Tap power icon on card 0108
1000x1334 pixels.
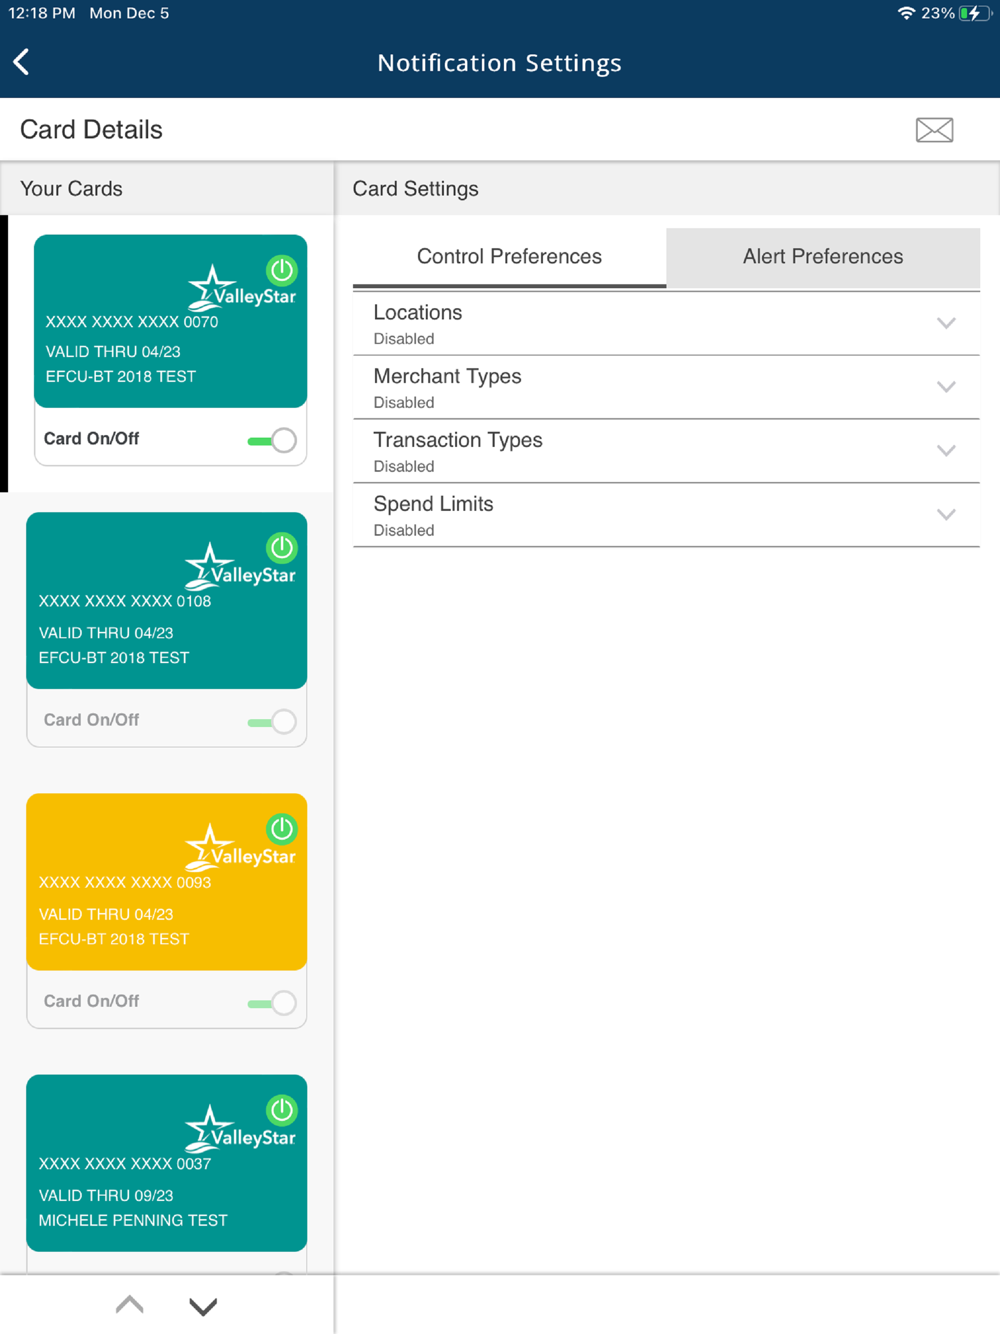pyautogui.click(x=282, y=548)
